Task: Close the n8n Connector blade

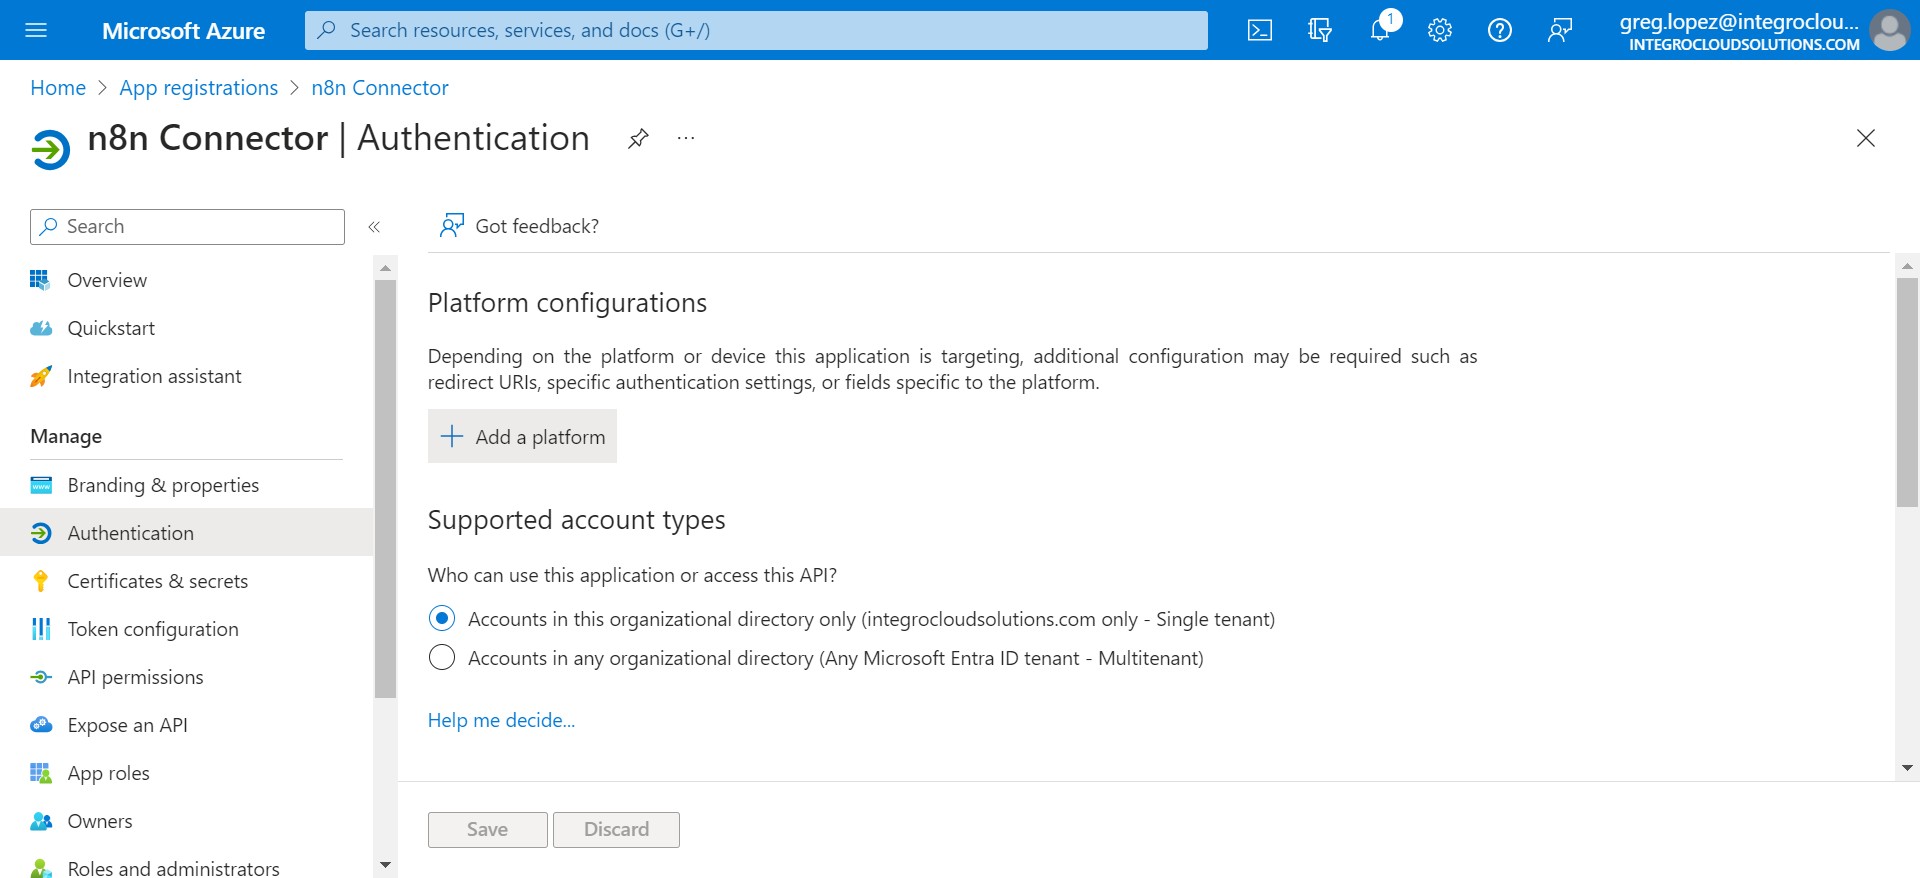Action: point(1866,138)
